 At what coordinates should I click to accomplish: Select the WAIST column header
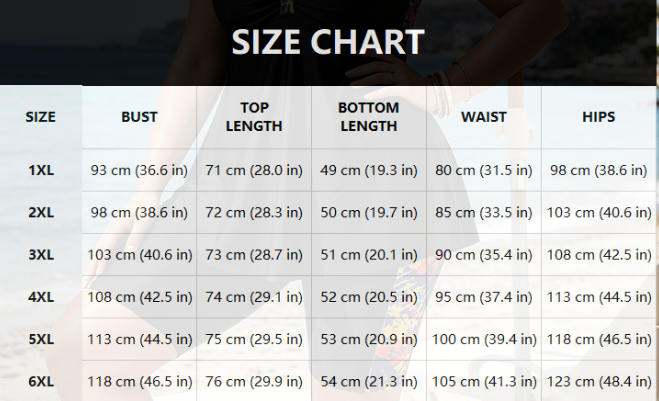pos(484,117)
